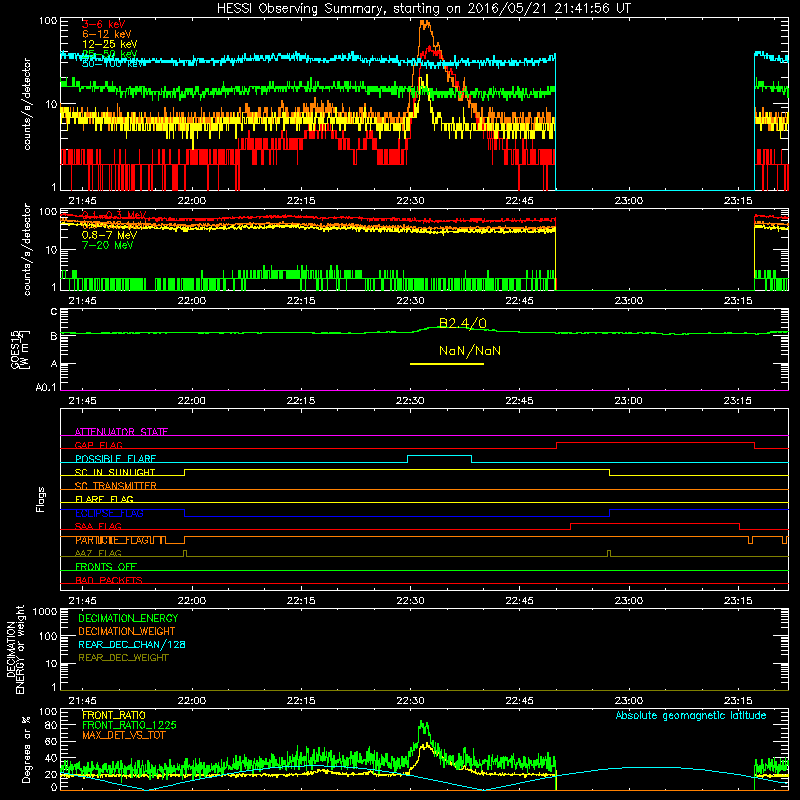Click the yellow "FLARE_FLAG" label
The width and height of the screenshot is (800, 800).
coord(104,499)
